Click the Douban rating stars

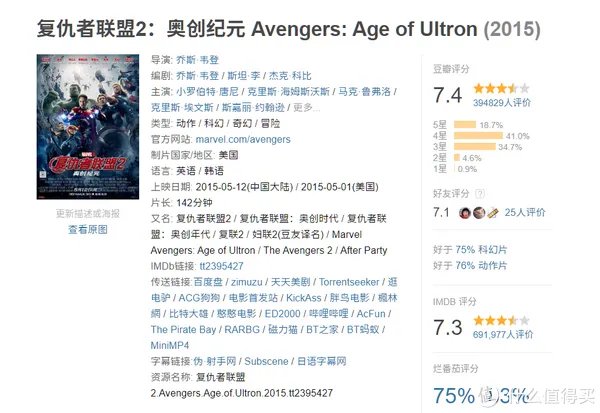495,88
